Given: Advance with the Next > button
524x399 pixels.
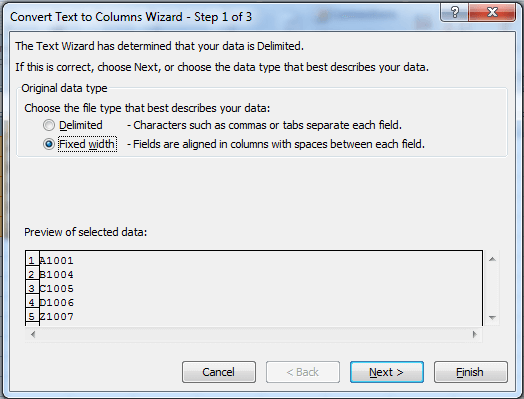Looking at the screenshot, I should [387, 372].
